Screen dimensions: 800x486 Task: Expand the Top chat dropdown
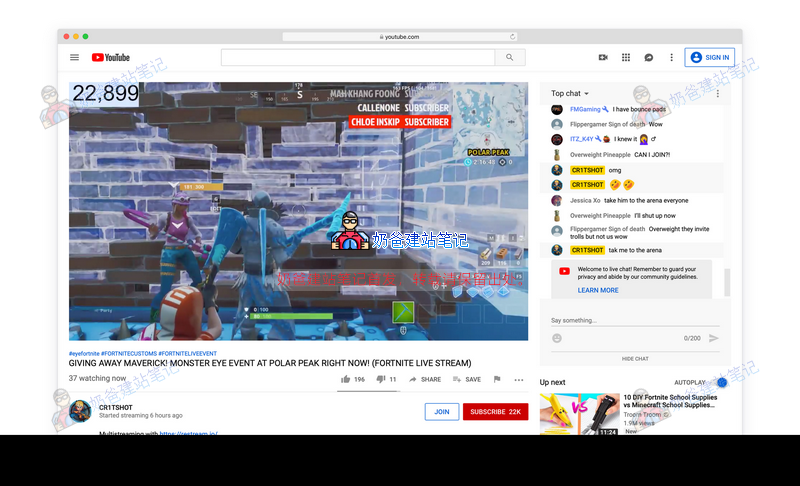point(570,93)
